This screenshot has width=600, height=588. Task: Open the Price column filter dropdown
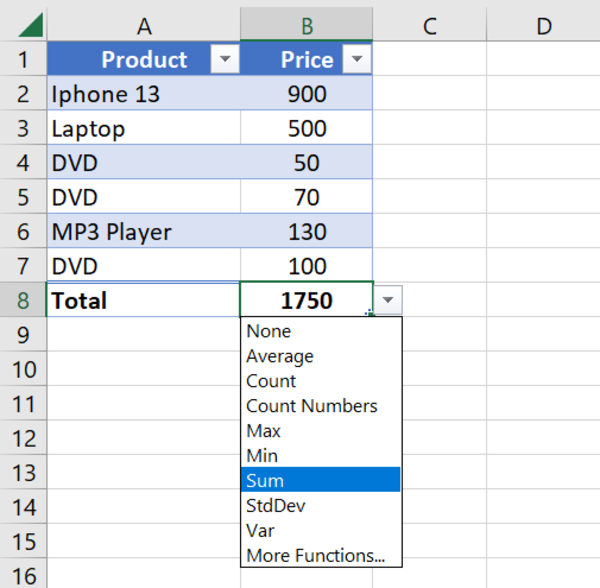coord(357,59)
